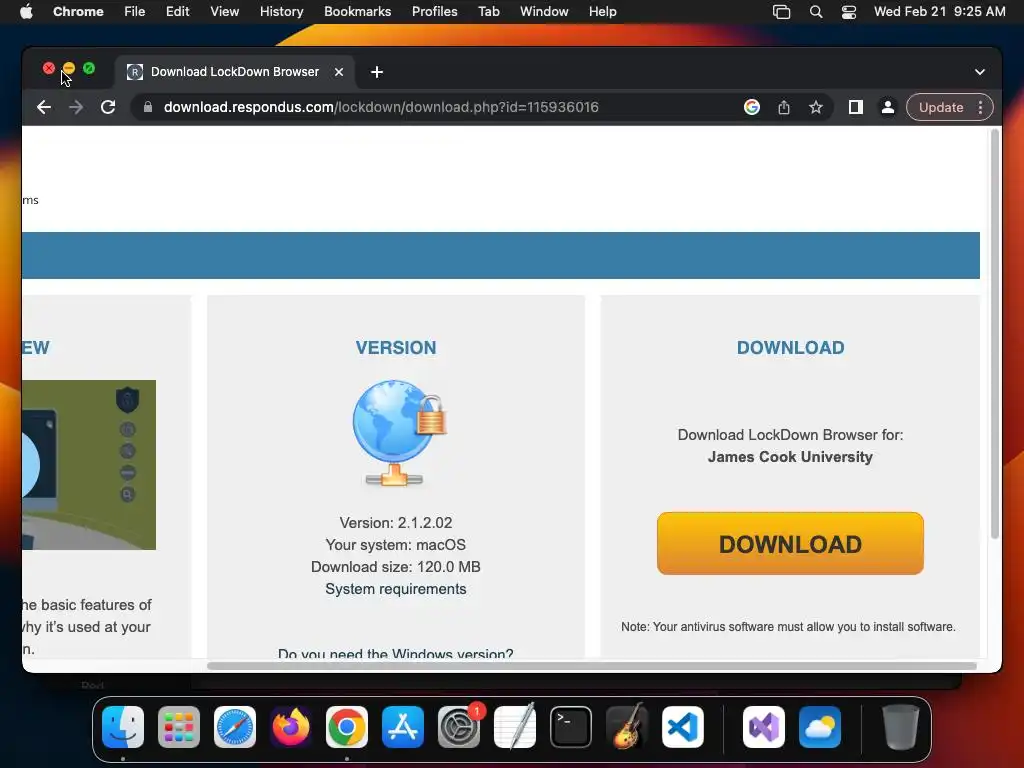The width and height of the screenshot is (1024, 768).
Task: Open the Bookmarks menu
Action: click(x=357, y=12)
